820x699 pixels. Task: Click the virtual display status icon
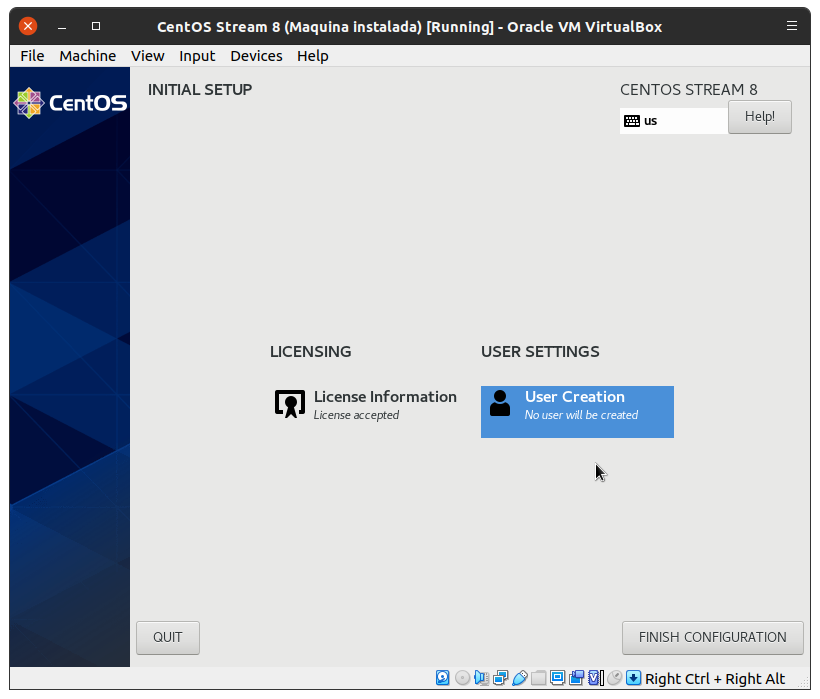pos(558,678)
